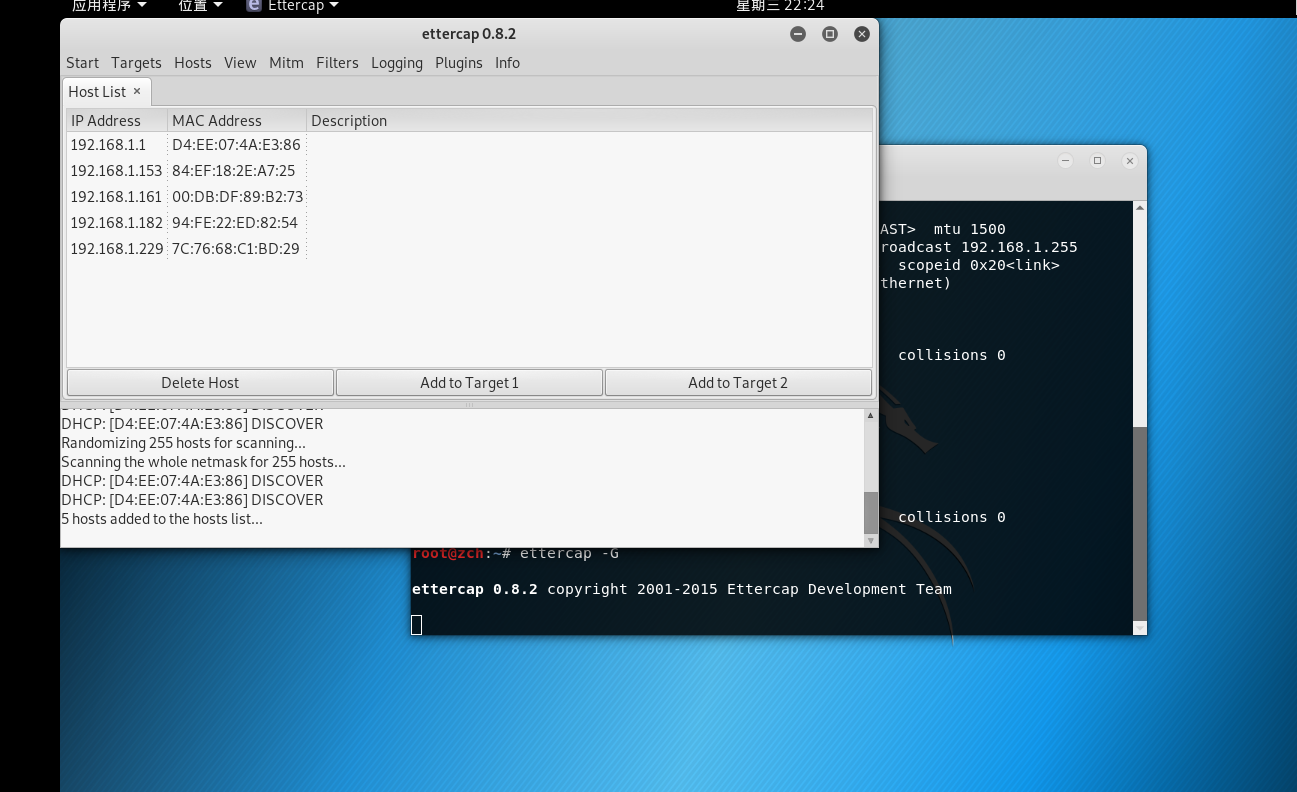Sort by MAC Address column header
Image resolution: width=1297 pixels, height=792 pixels.
click(237, 120)
